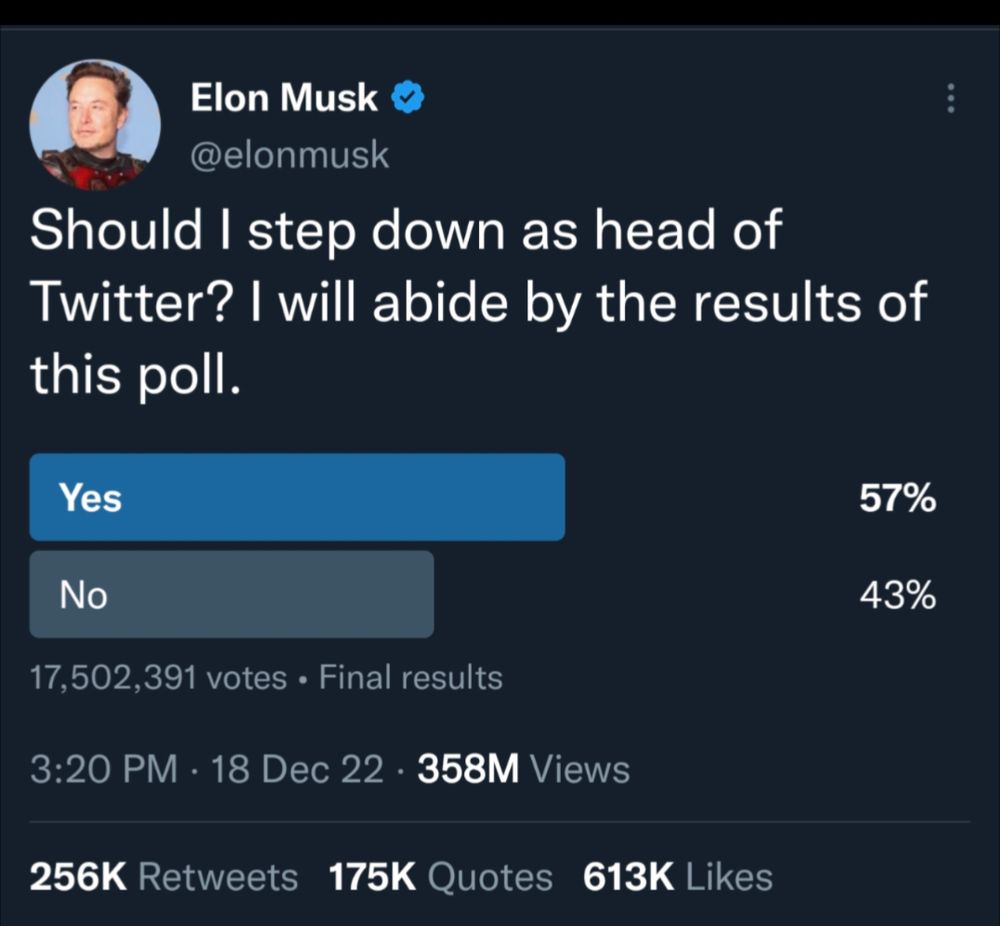Image resolution: width=1000 pixels, height=926 pixels.
Task: Click the 3:20 PM timestamp
Action: pyautogui.click(x=105, y=769)
